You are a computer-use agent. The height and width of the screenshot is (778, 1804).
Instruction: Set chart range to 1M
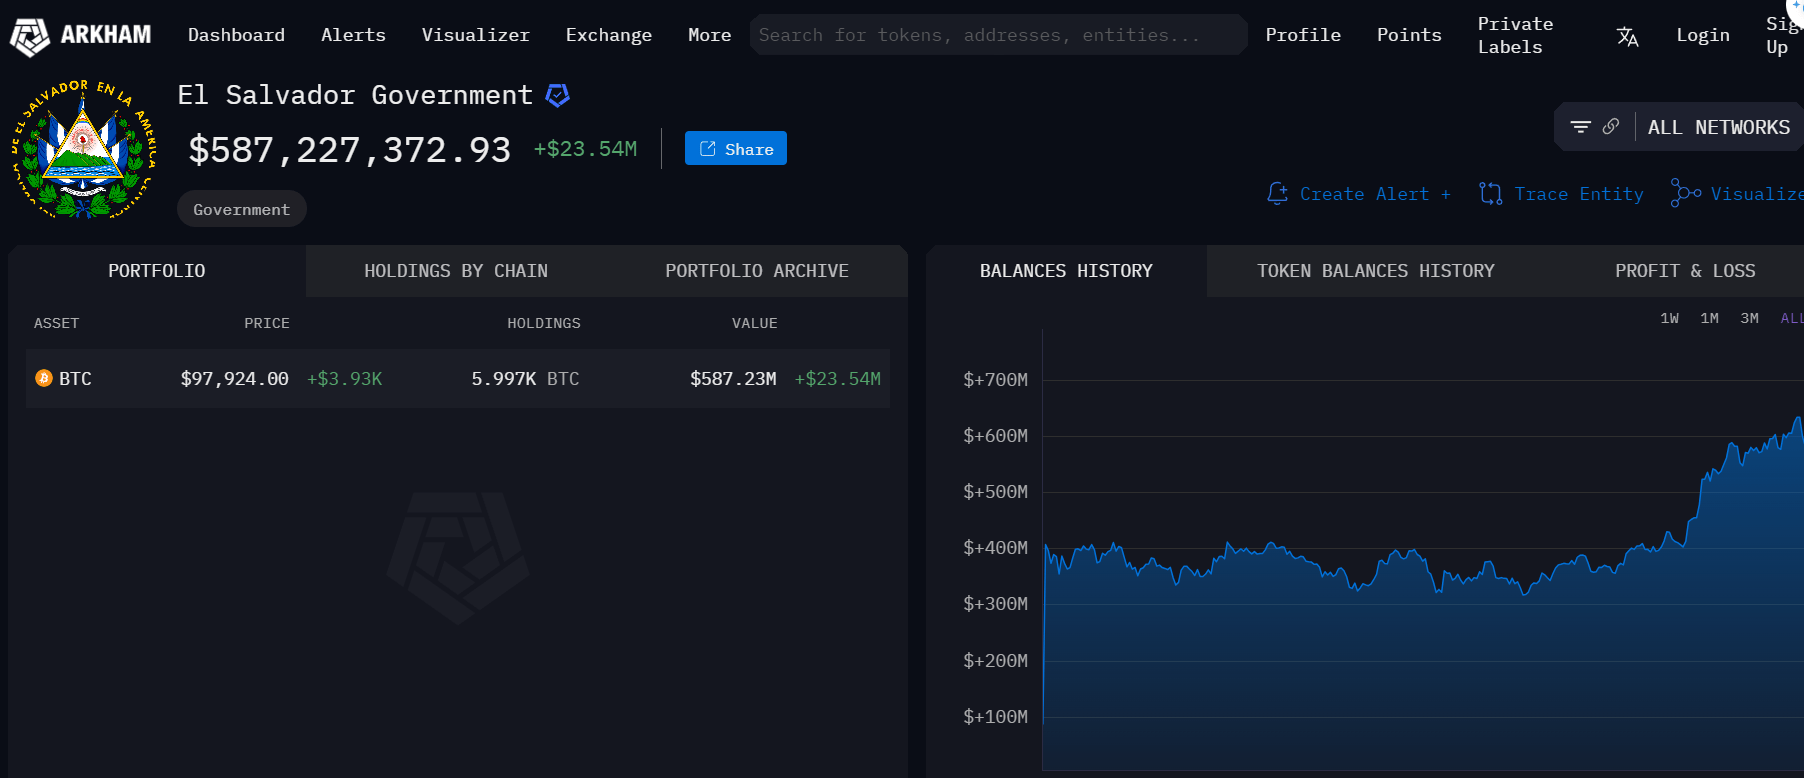pyautogui.click(x=1709, y=318)
